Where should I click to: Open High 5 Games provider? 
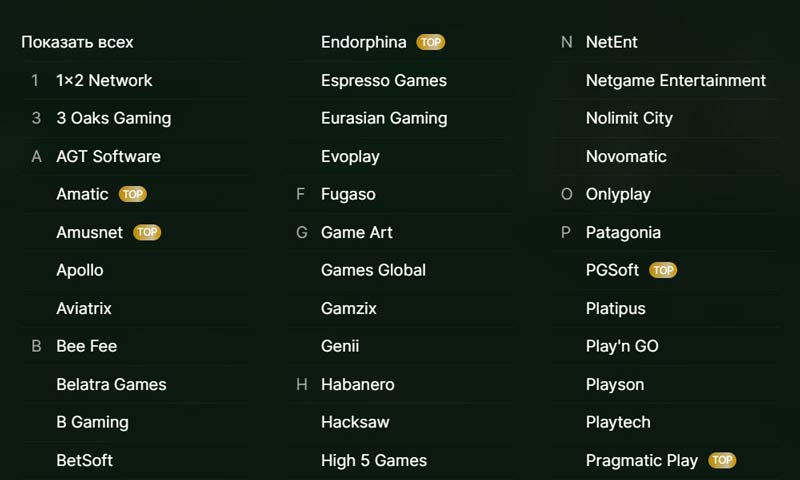(x=373, y=460)
